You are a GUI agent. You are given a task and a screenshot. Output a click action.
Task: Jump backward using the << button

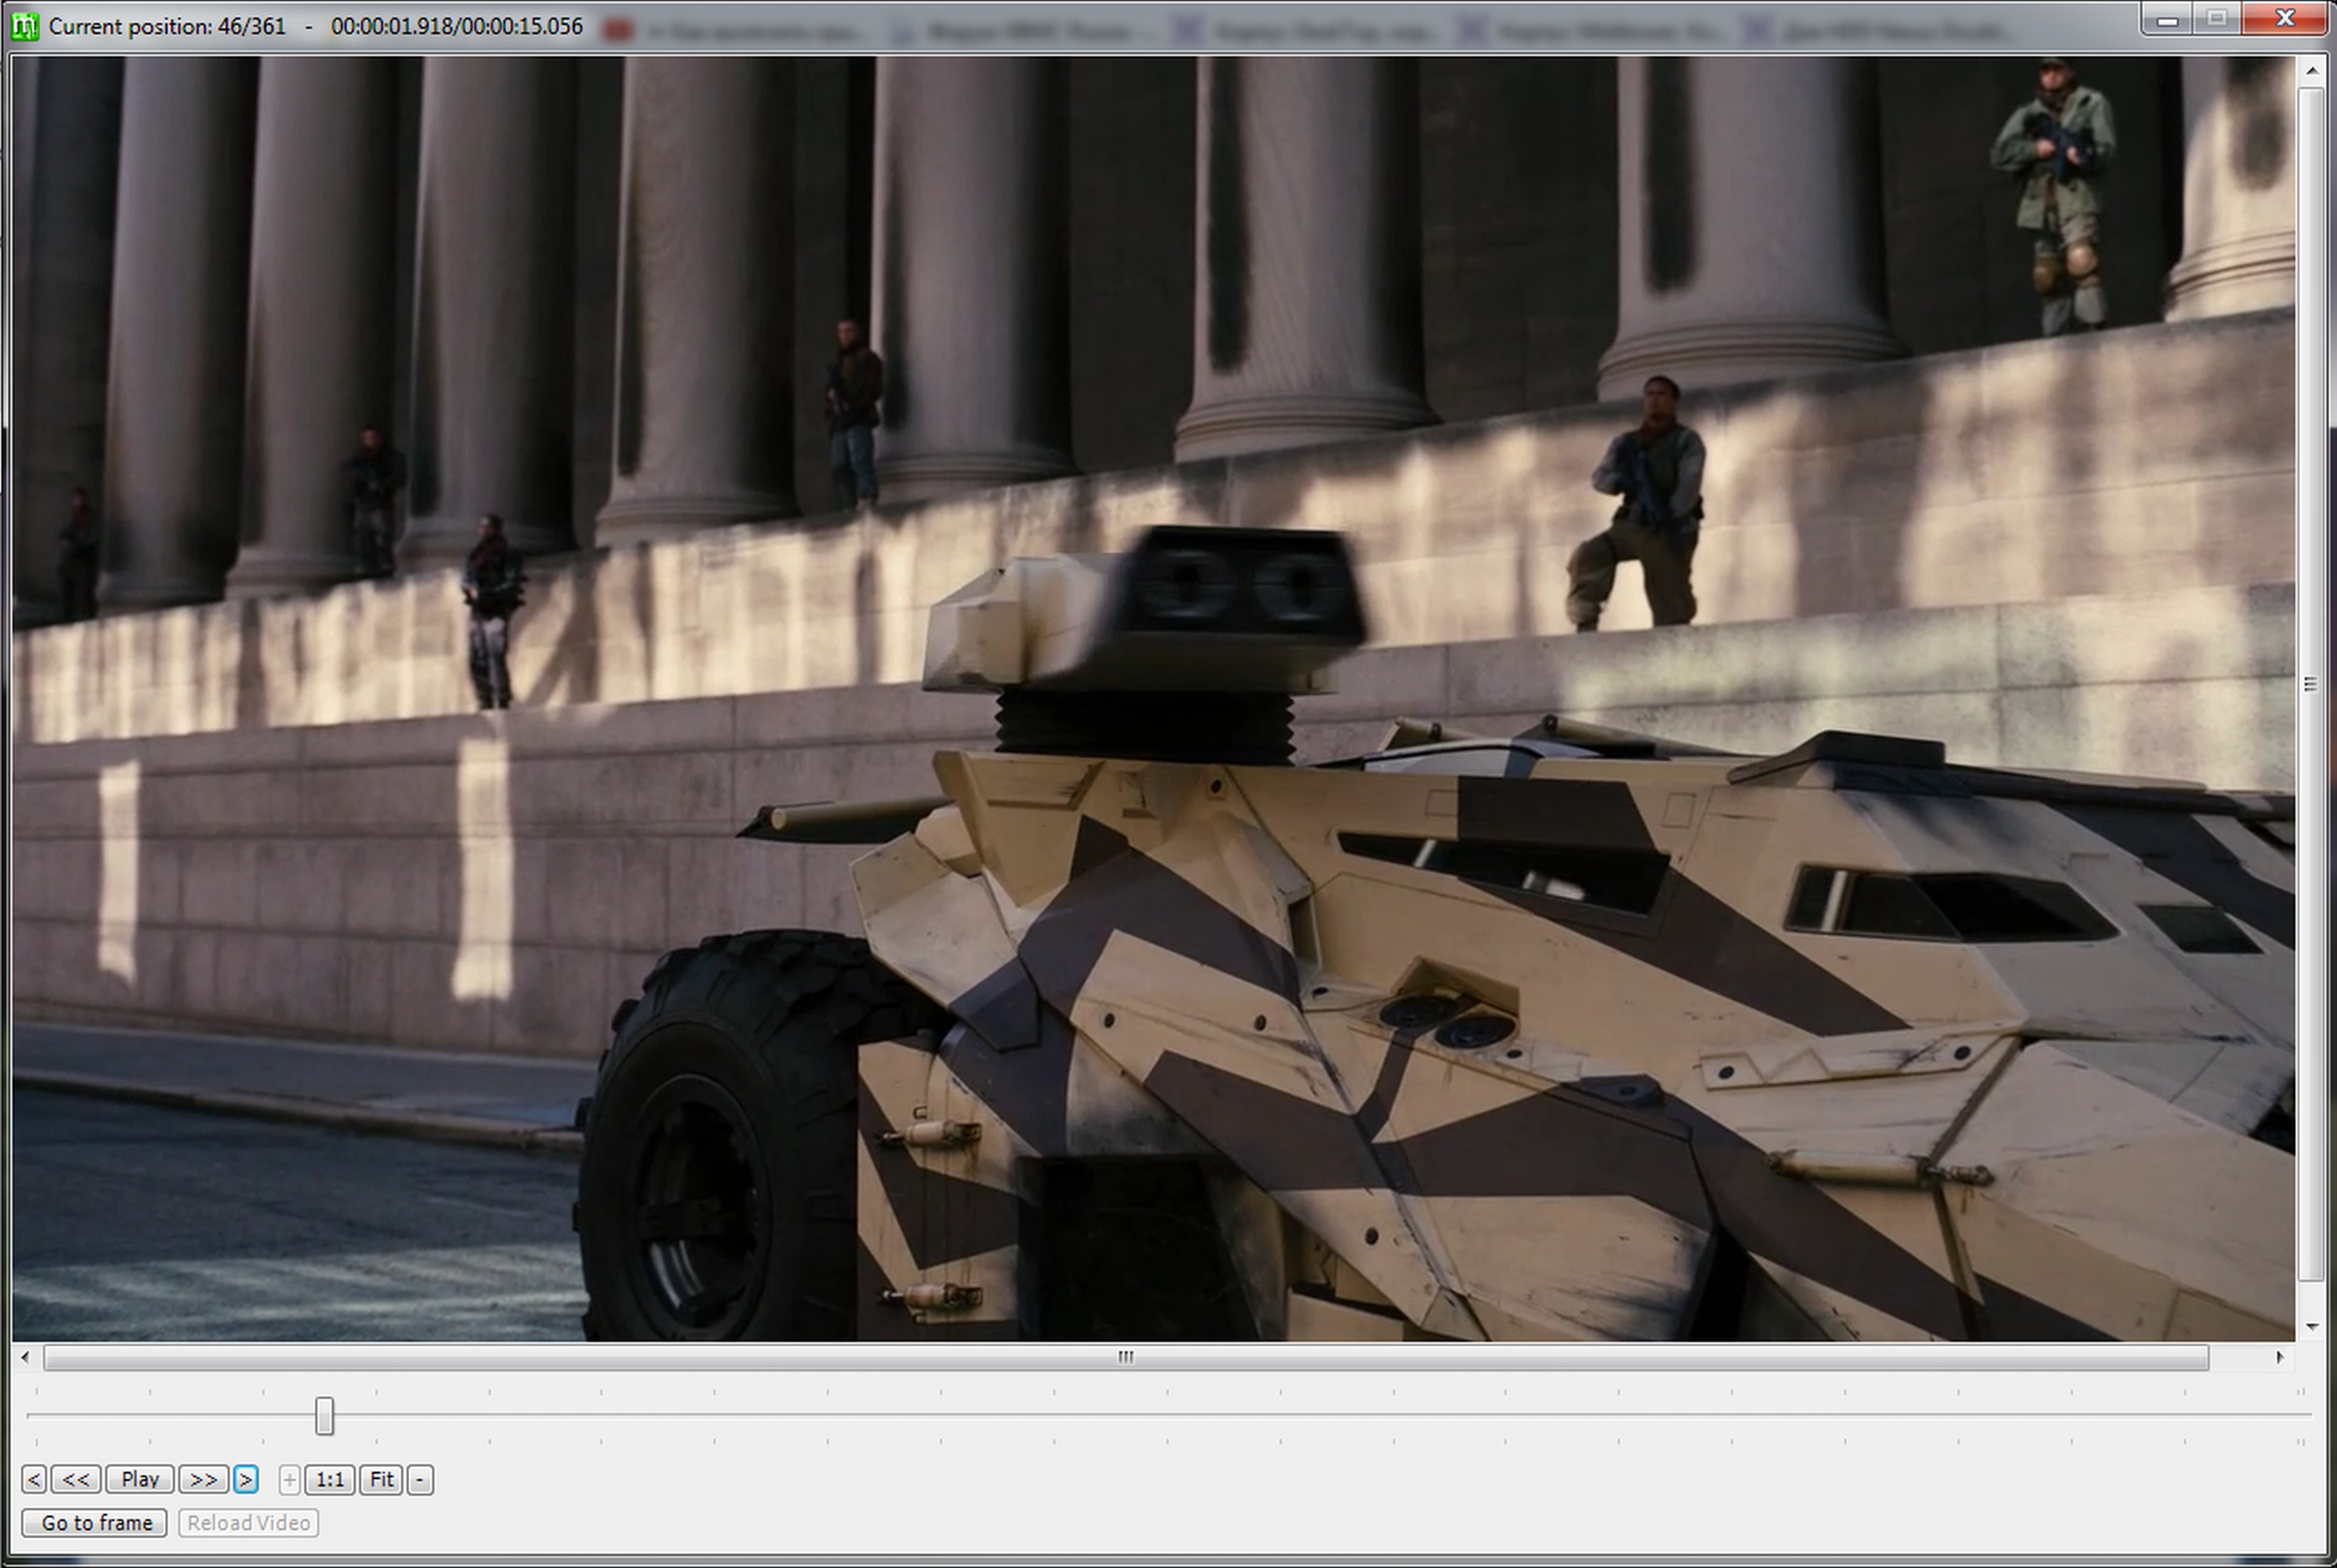click(75, 1479)
